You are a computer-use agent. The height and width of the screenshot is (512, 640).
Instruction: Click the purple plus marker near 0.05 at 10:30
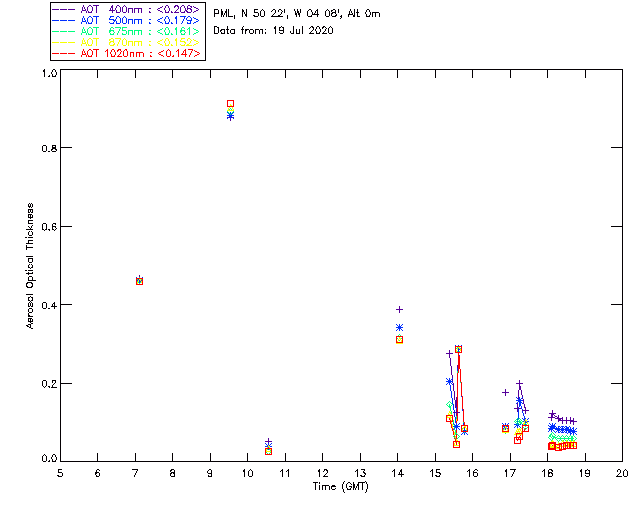pos(268,442)
